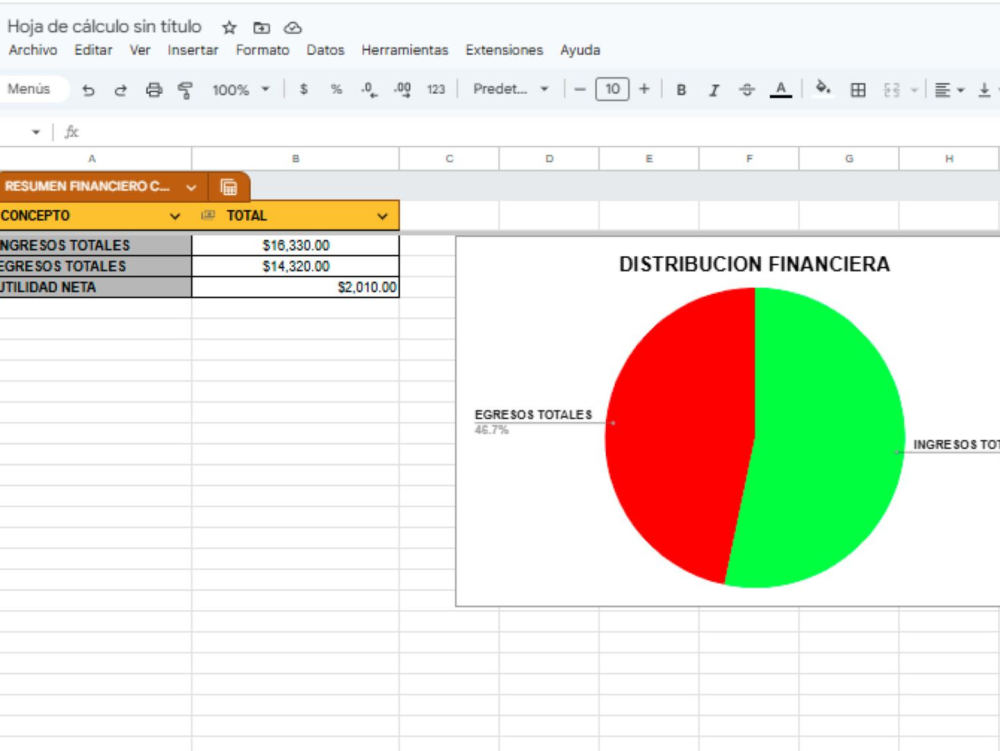The height and width of the screenshot is (751, 1000).
Task: Format as percent
Action: pyautogui.click(x=336, y=89)
